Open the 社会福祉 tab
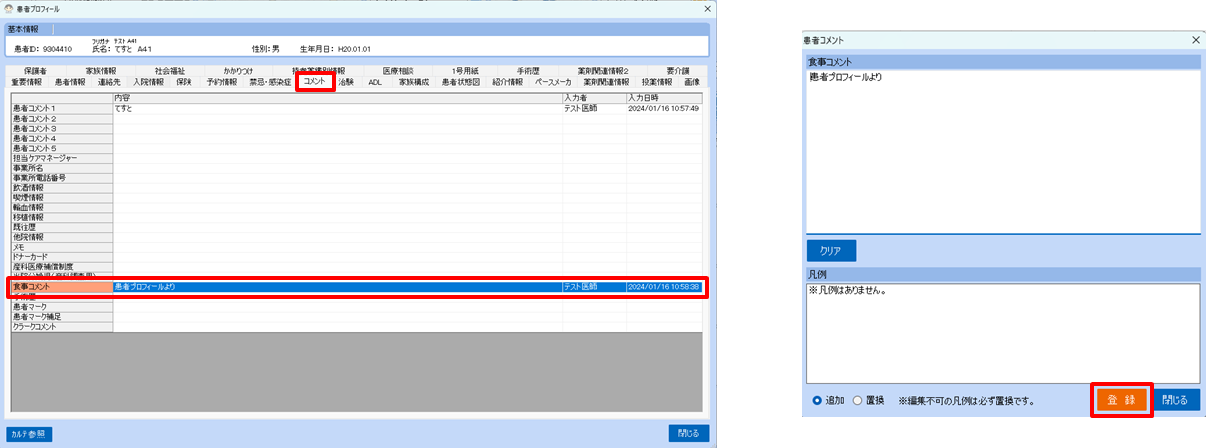The height and width of the screenshot is (448, 1206). click(x=170, y=72)
